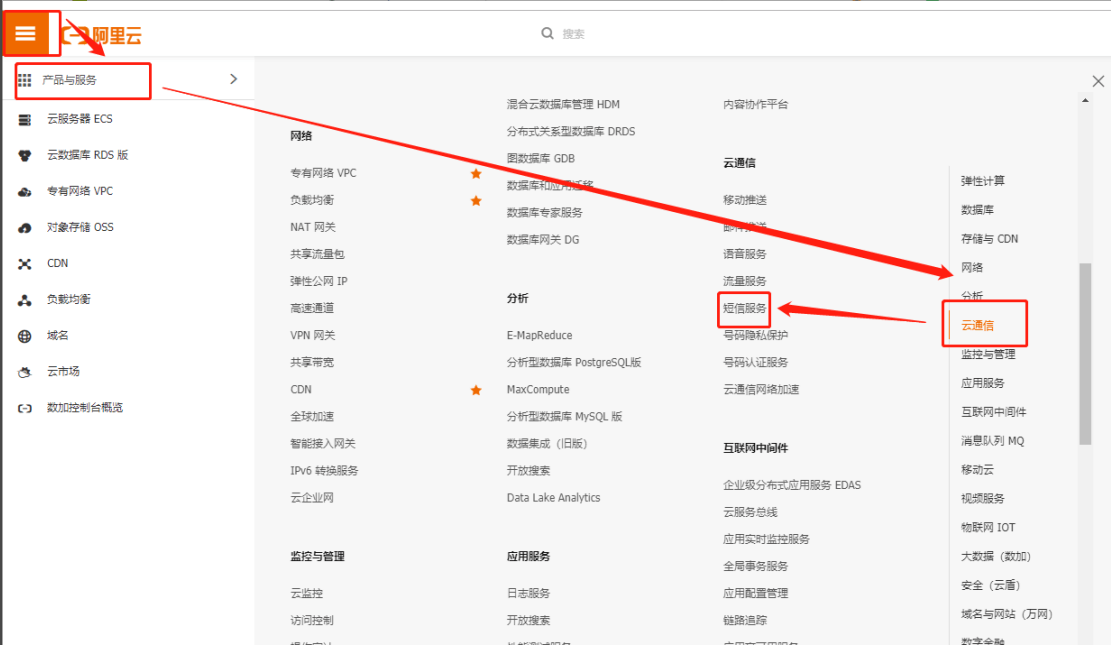
Task: Open Data Lake Analytics link
Action: pyautogui.click(x=553, y=498)
